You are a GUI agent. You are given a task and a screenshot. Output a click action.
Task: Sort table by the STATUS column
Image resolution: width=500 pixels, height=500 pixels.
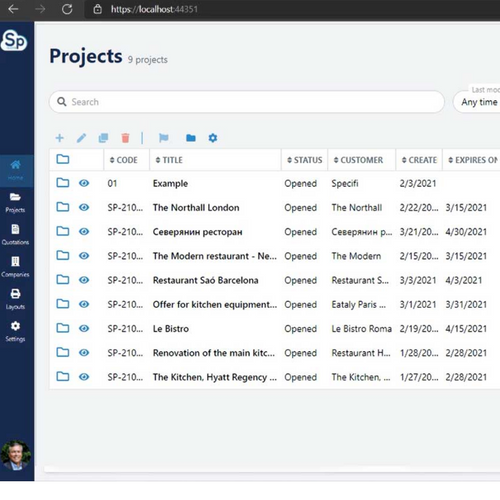coord(305,160)
